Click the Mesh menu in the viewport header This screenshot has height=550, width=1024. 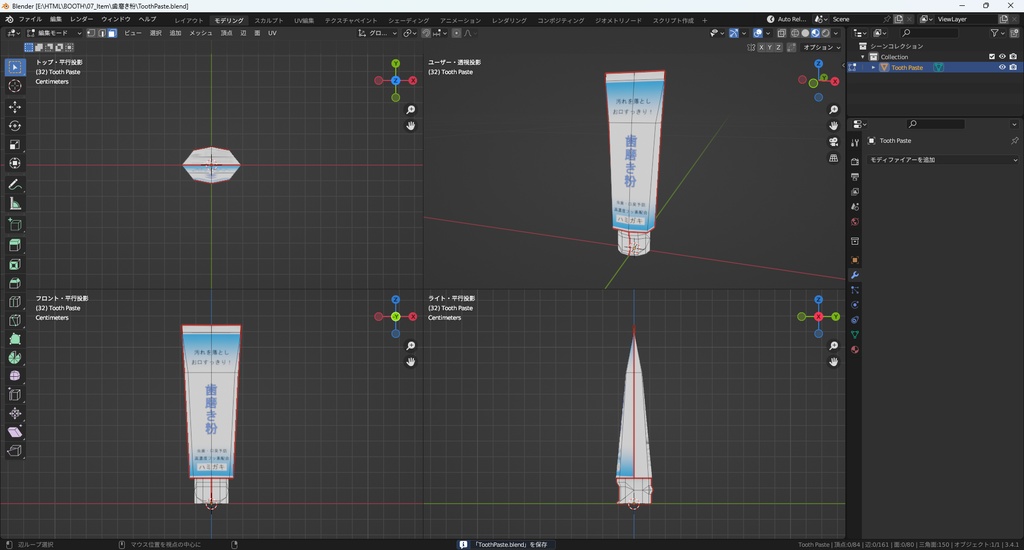(201, 33)
